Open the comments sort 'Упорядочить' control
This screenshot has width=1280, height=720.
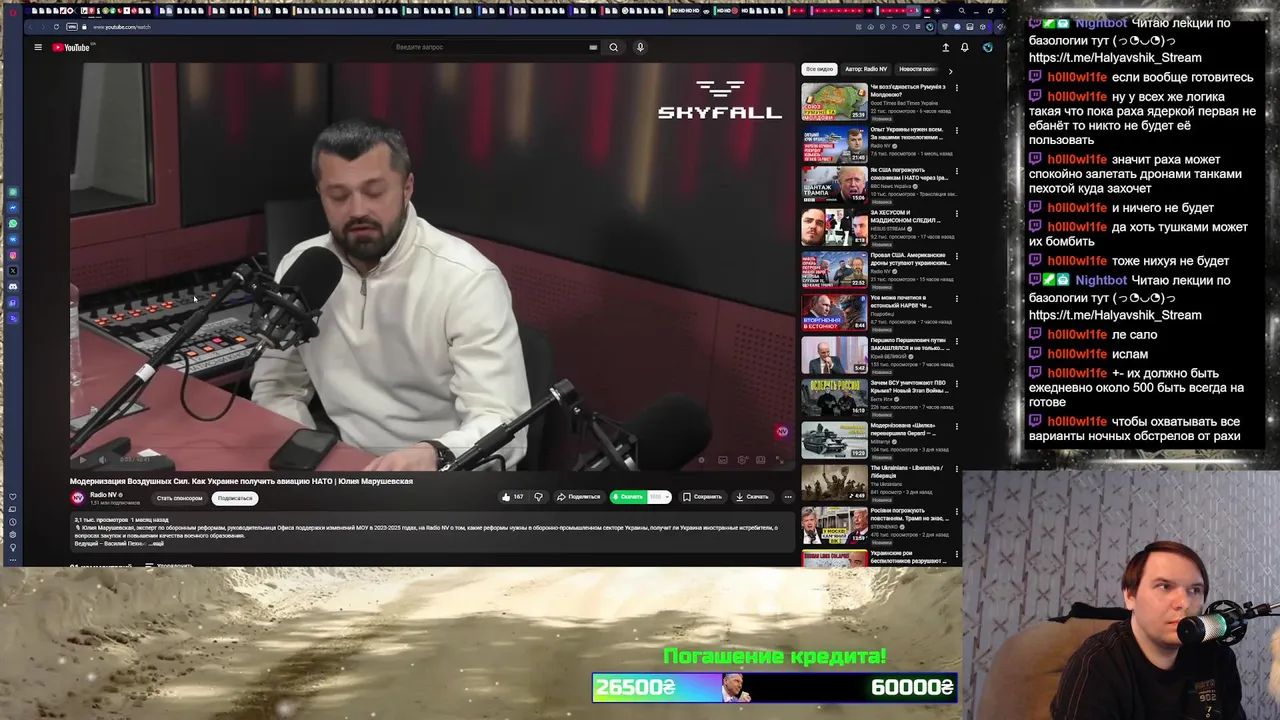(168, 566)
